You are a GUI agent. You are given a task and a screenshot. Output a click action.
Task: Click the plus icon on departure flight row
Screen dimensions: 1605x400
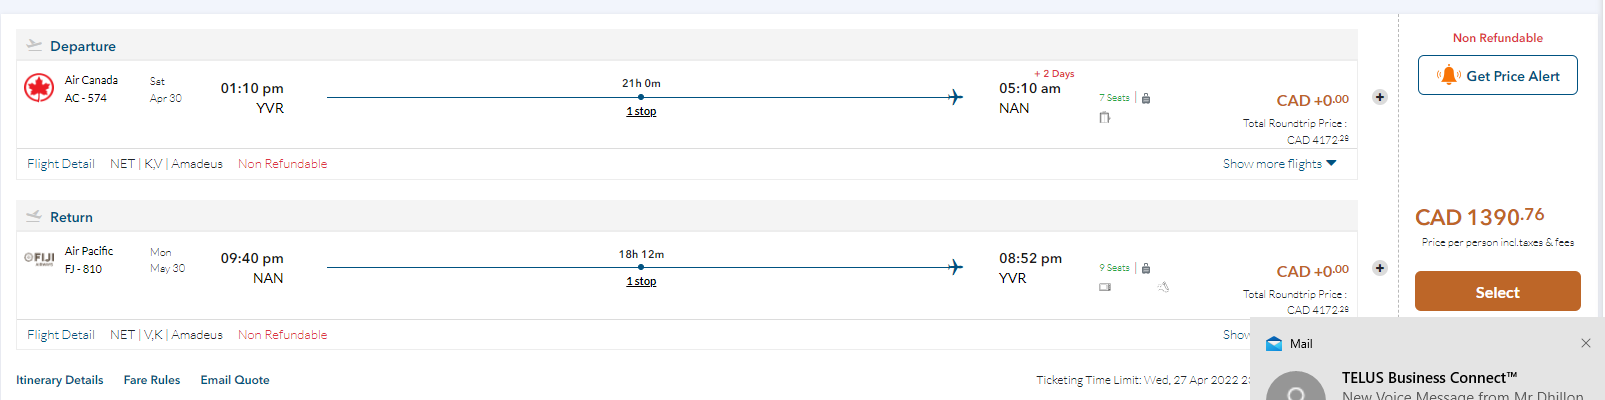[1379, 97]
